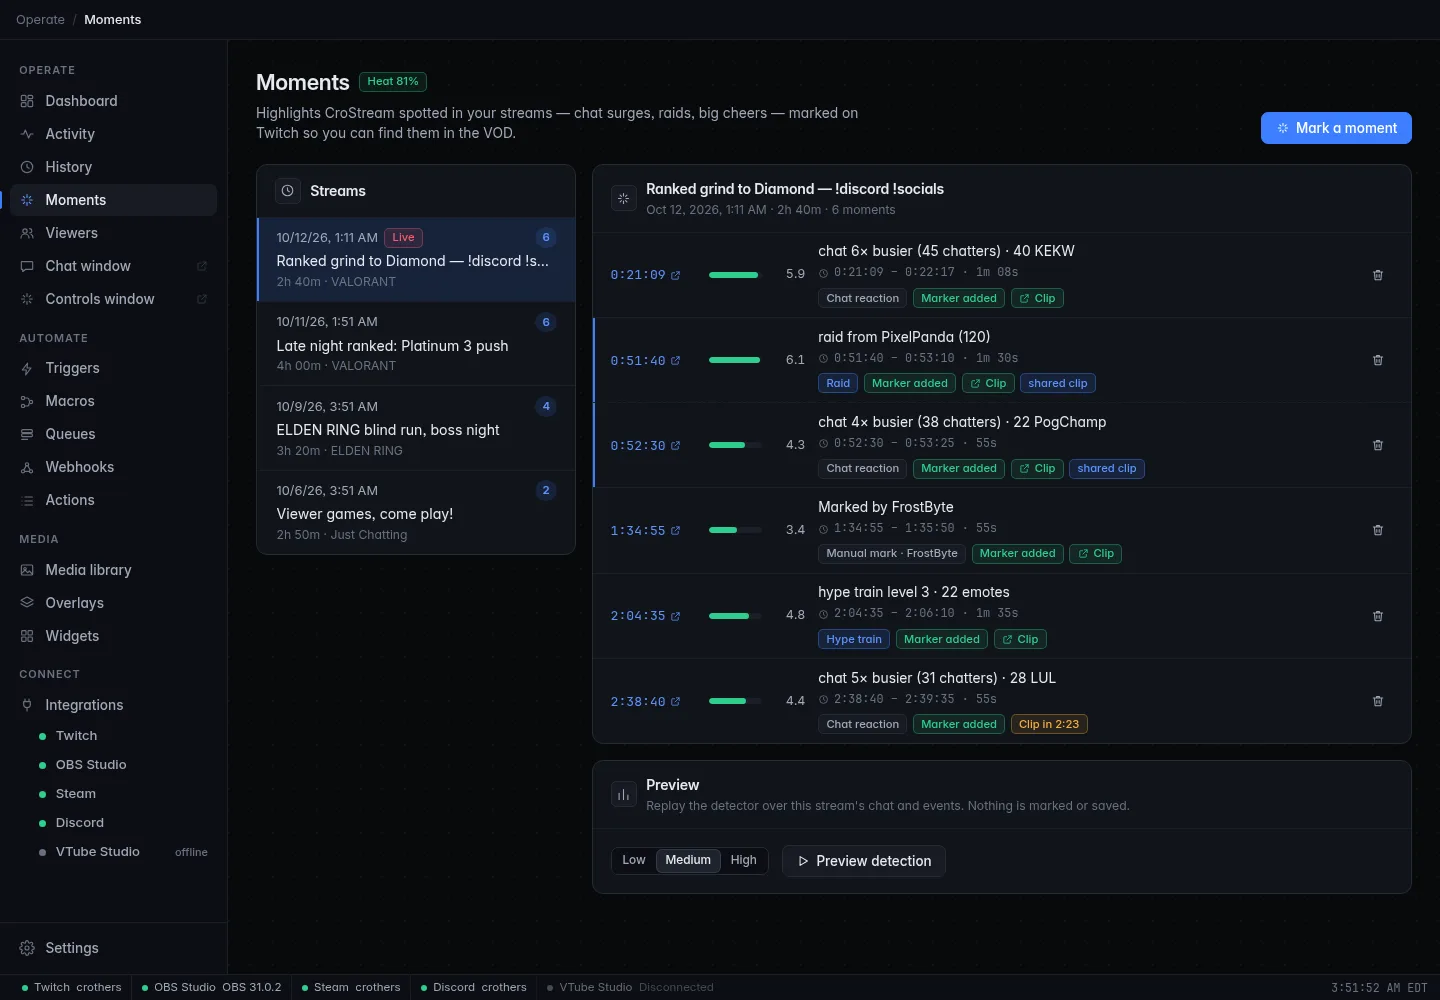Click the Operate breadcrumb

40,20
